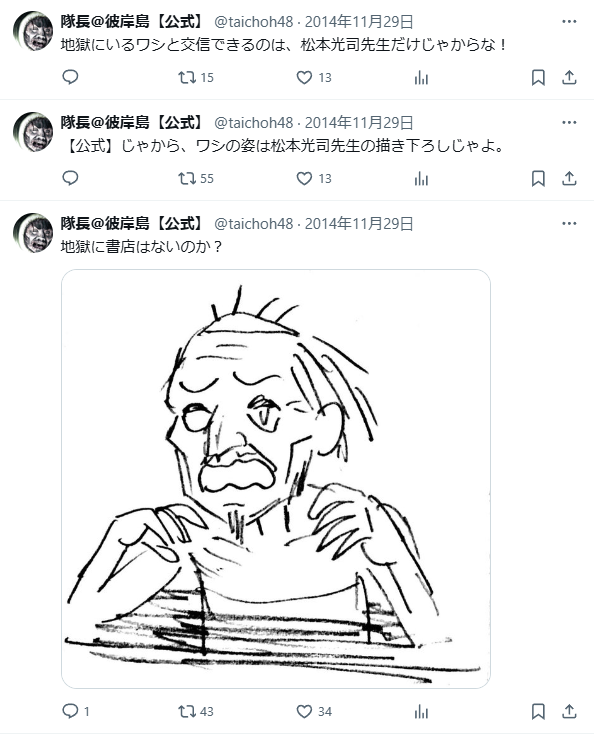Reply to the 【公式】じゃから tweet
Image resolution: width=594 pixels, height=734 pixels.
[70, 178]
